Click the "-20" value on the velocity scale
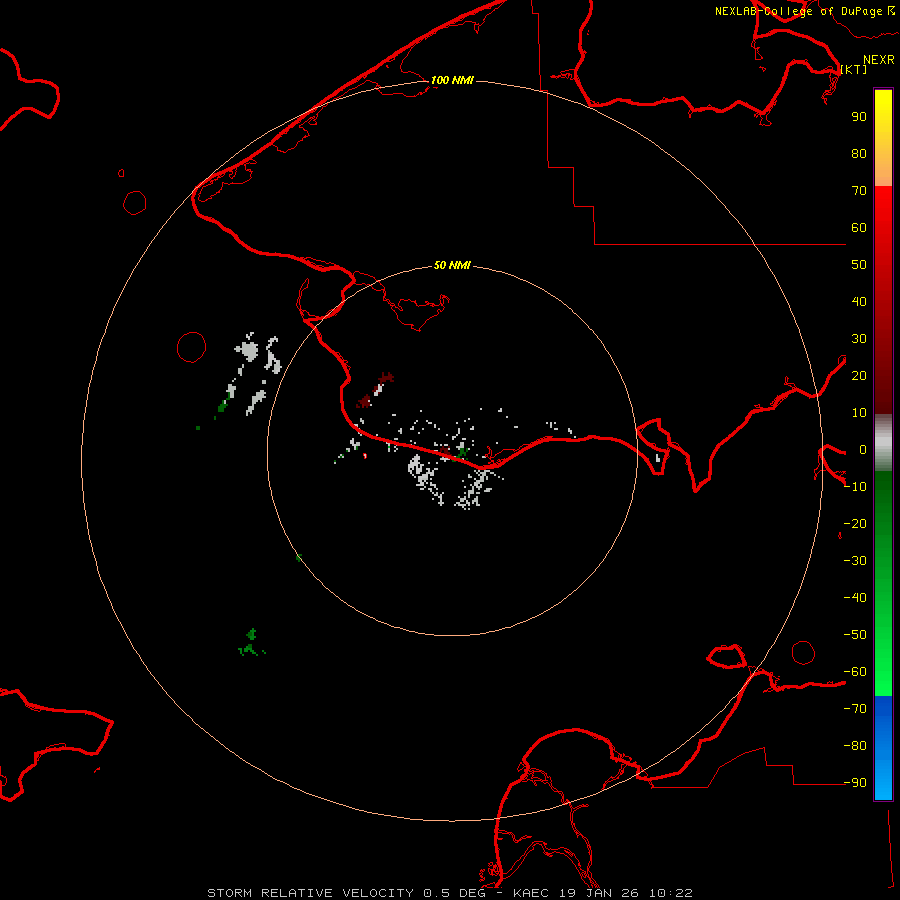Viewport: 900px width, 900px height. (855, 523)
